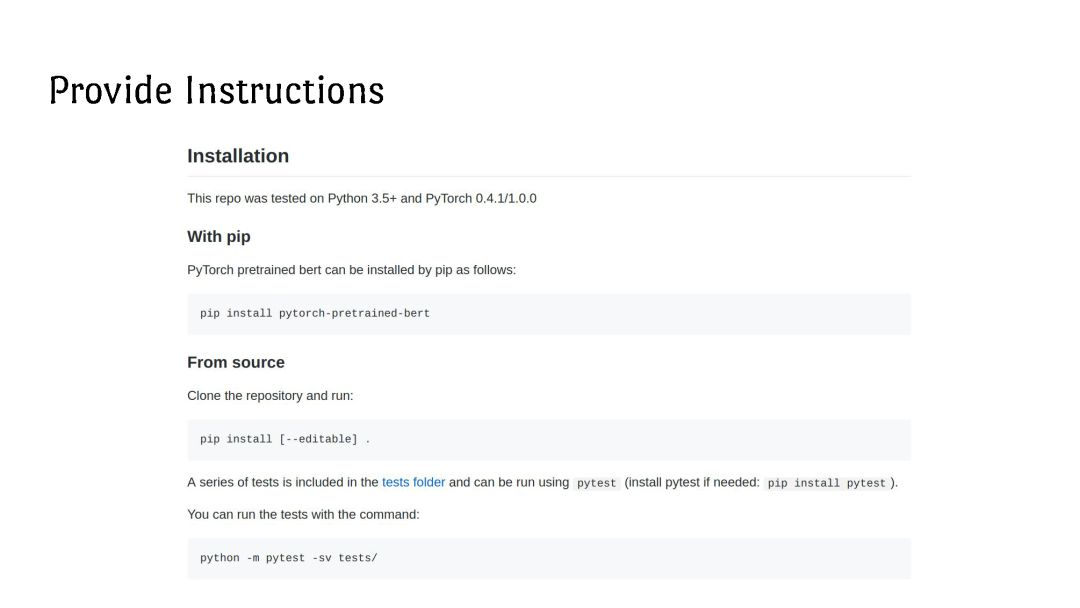Screen dimensions: 1080x608
Task: Click the inline pytest code snippet
Action: (x=596, y=483)
